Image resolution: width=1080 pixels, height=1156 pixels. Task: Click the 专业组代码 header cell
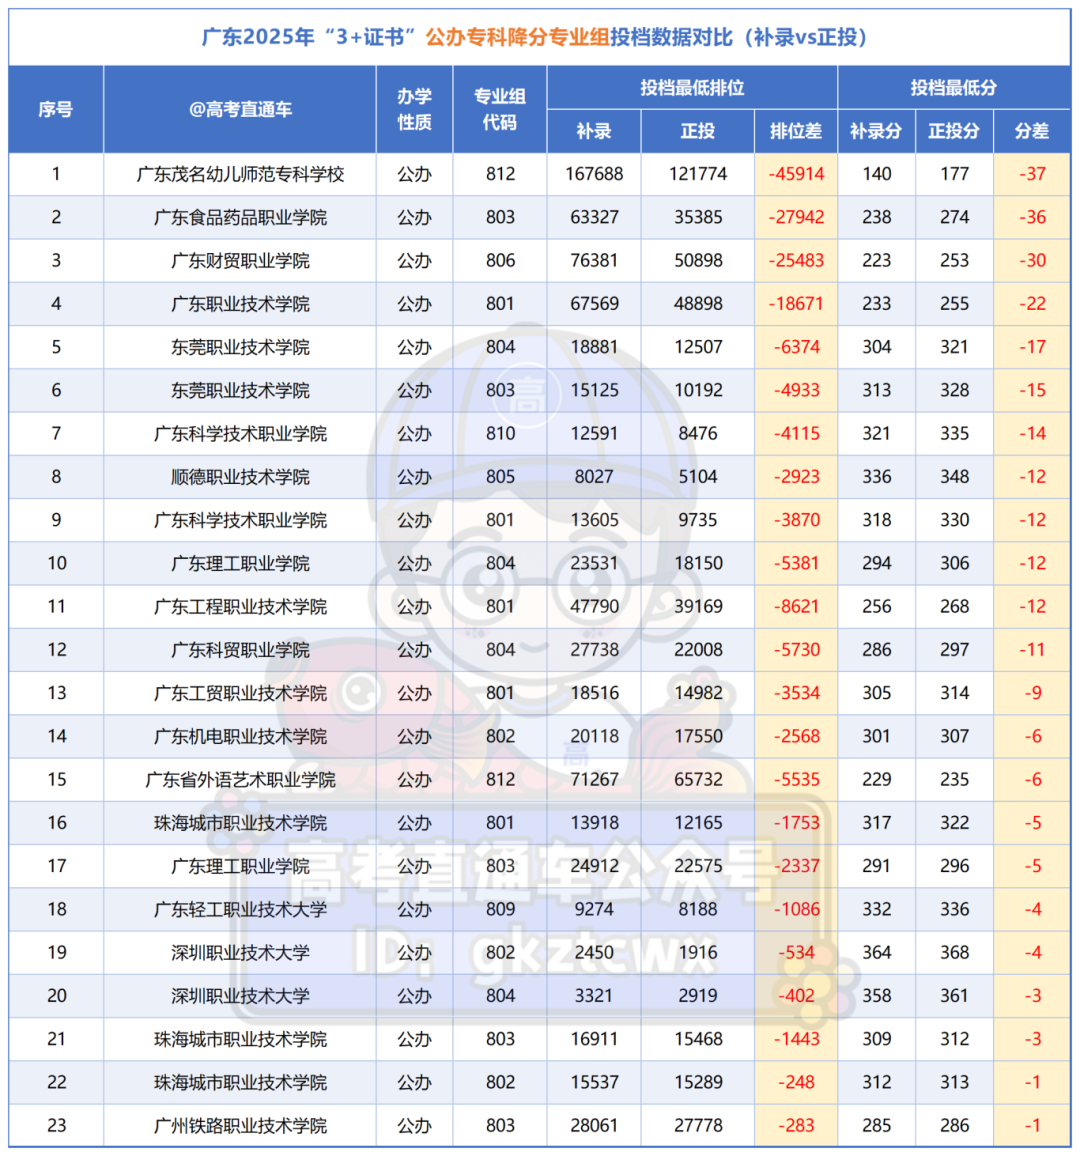coord(499,109)
